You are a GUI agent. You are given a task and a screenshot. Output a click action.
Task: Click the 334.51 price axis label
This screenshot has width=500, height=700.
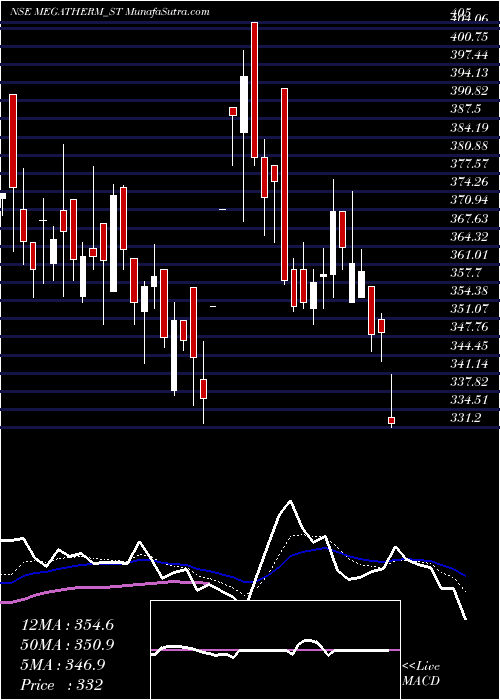(x=469, y=400)
